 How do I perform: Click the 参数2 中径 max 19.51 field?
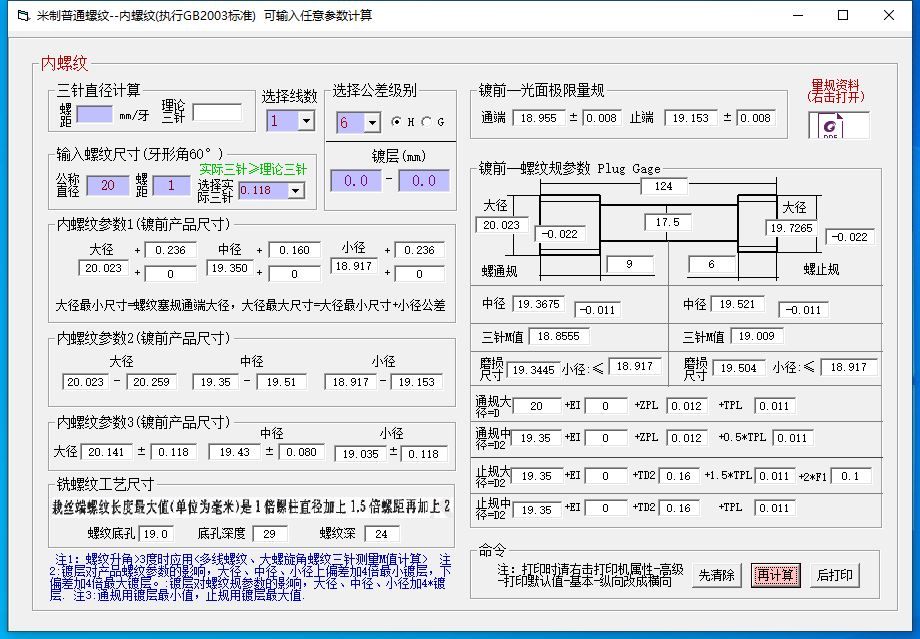282,382
